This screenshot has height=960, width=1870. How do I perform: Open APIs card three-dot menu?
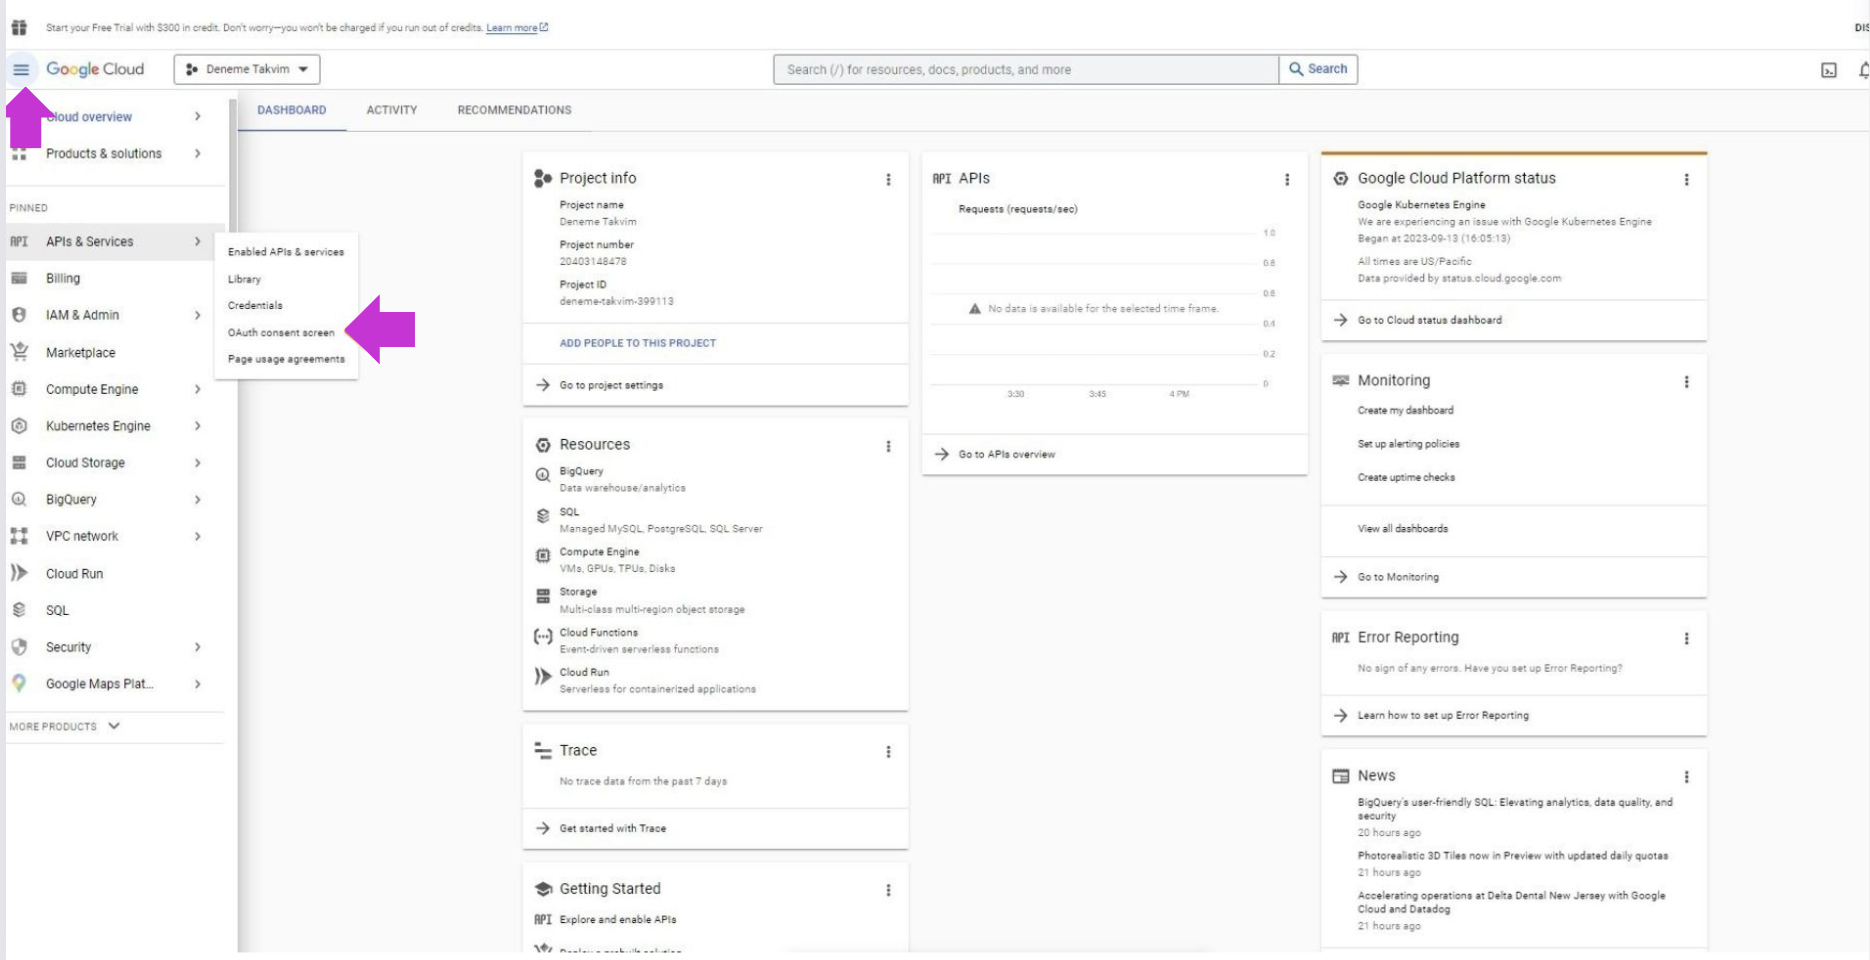pyautogui.click(x=1287, y=180)
